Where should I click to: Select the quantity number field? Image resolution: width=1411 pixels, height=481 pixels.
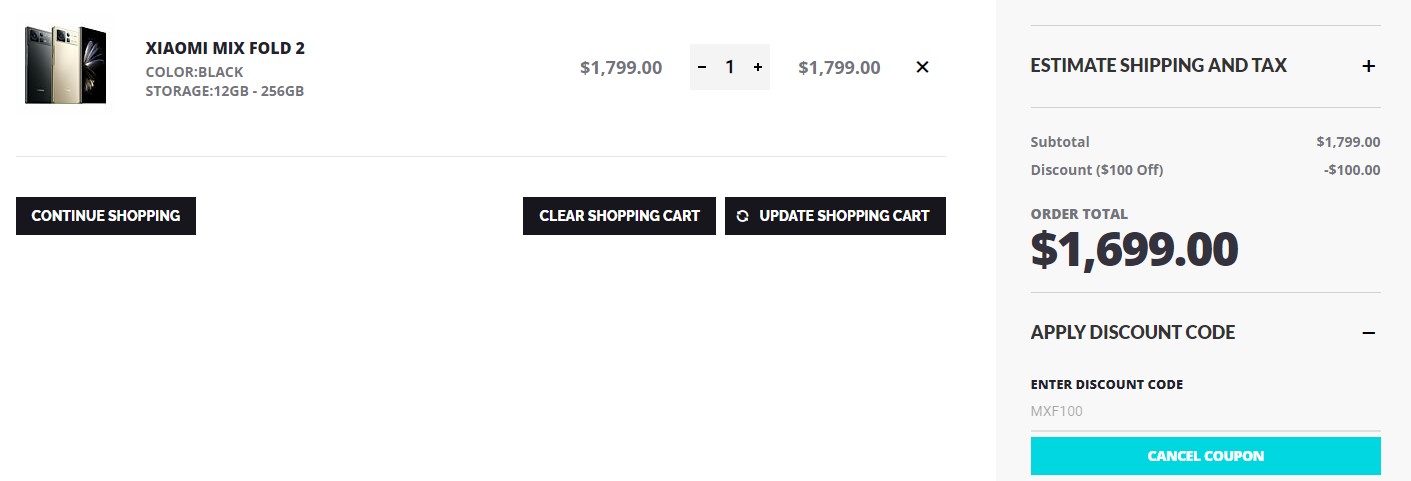730,67
